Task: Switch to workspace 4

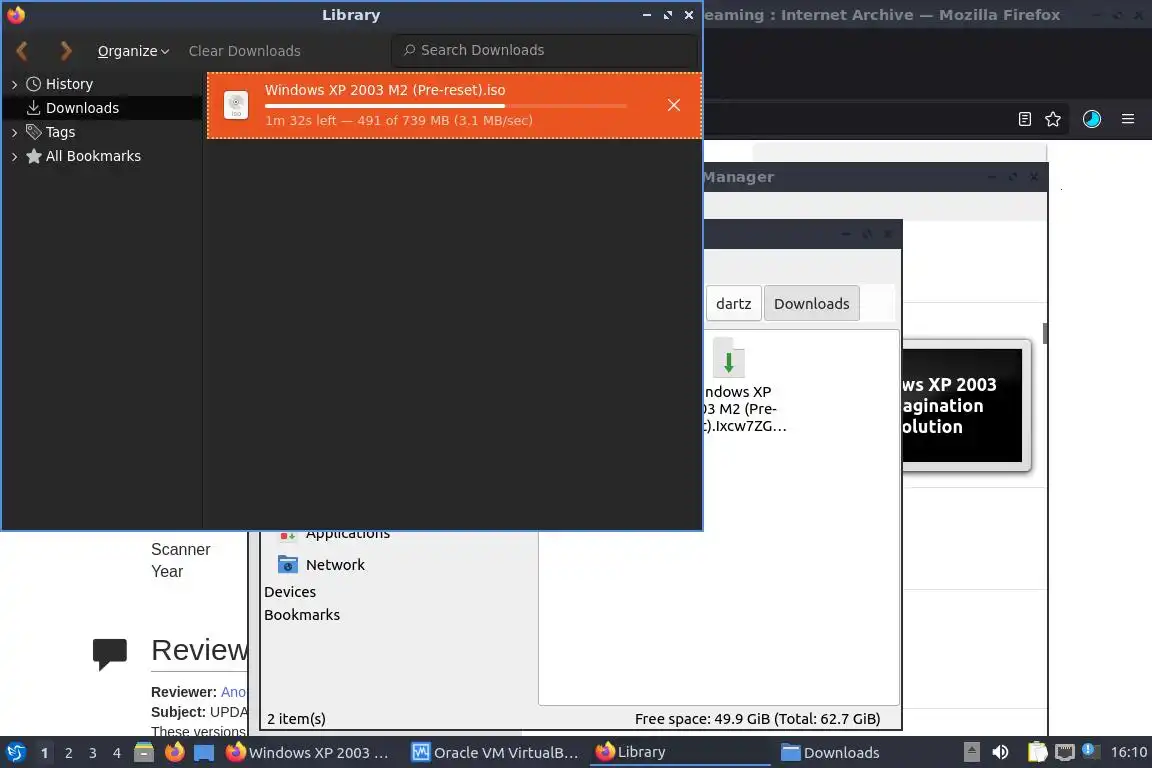Action: pos(117,753)
